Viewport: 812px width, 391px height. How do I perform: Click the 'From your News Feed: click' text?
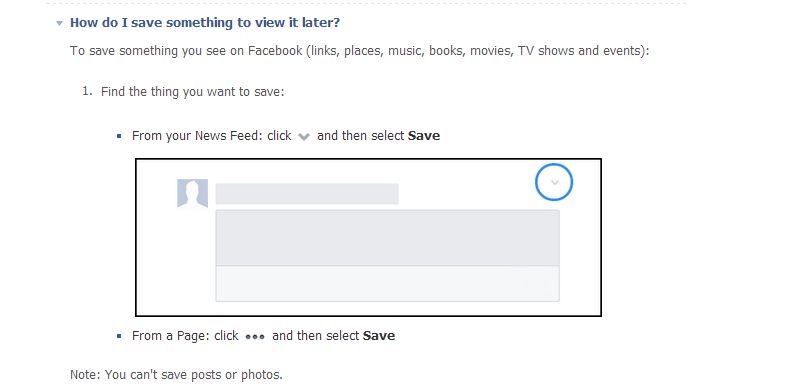[212, 136]
